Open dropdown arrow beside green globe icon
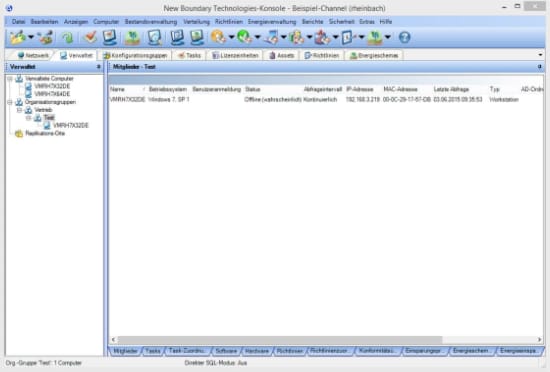 pyautogui.click(x=257, y=37)
